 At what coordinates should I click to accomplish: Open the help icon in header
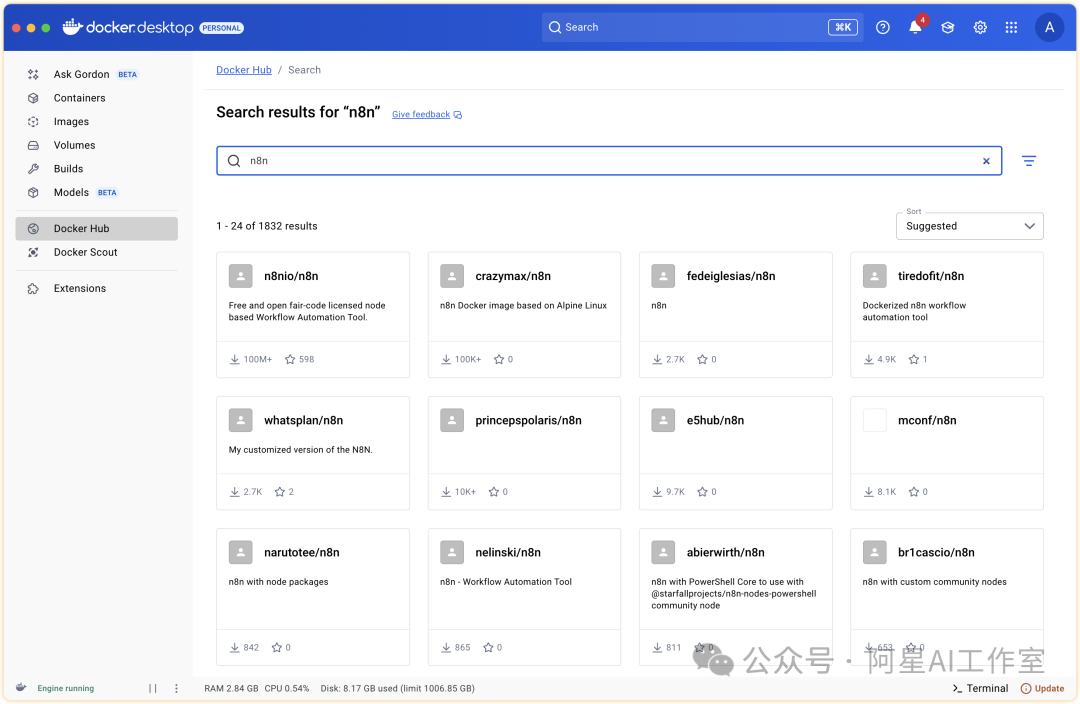pyautogui.click(x=882, y=28)
